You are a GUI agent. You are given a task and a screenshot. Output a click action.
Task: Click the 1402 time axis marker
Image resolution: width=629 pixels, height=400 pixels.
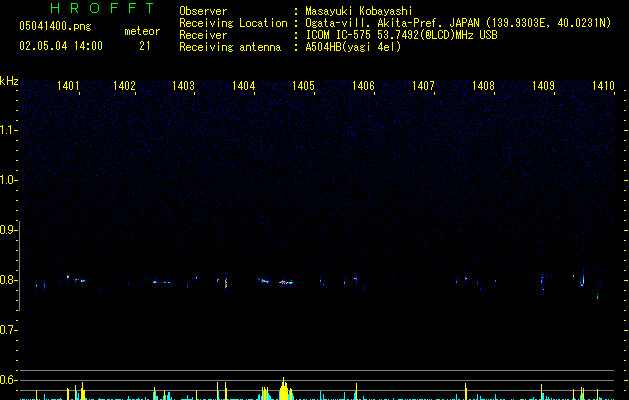[x=124, y=86]
